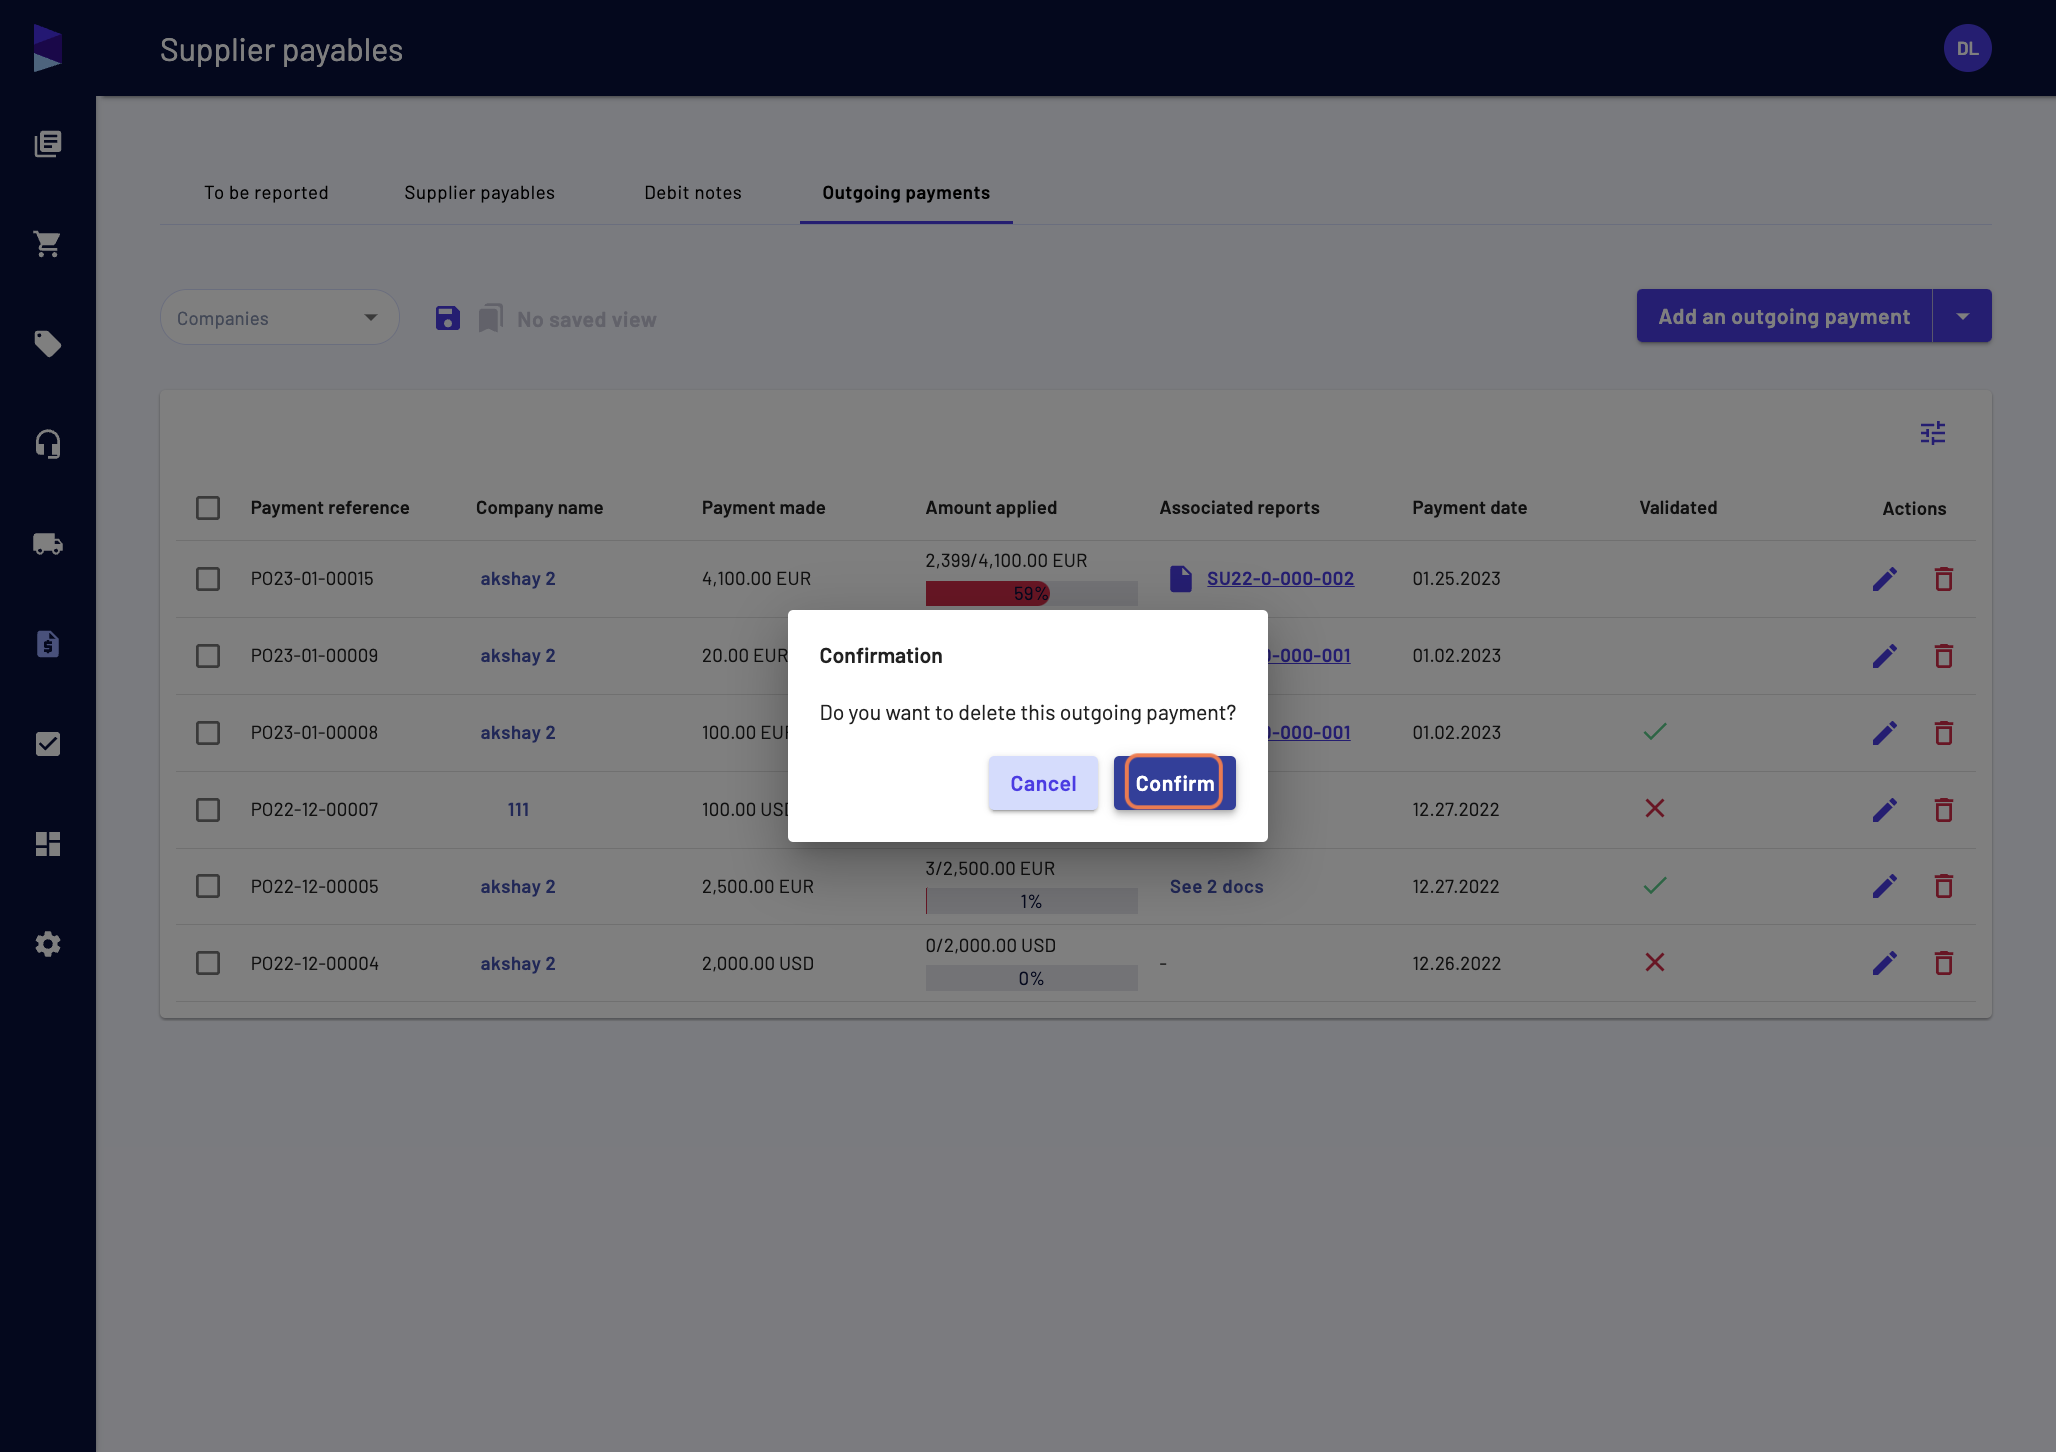Open the shopping cart sidebar icon
This screenshot has height=1452, width=2056.
point(48,244)
